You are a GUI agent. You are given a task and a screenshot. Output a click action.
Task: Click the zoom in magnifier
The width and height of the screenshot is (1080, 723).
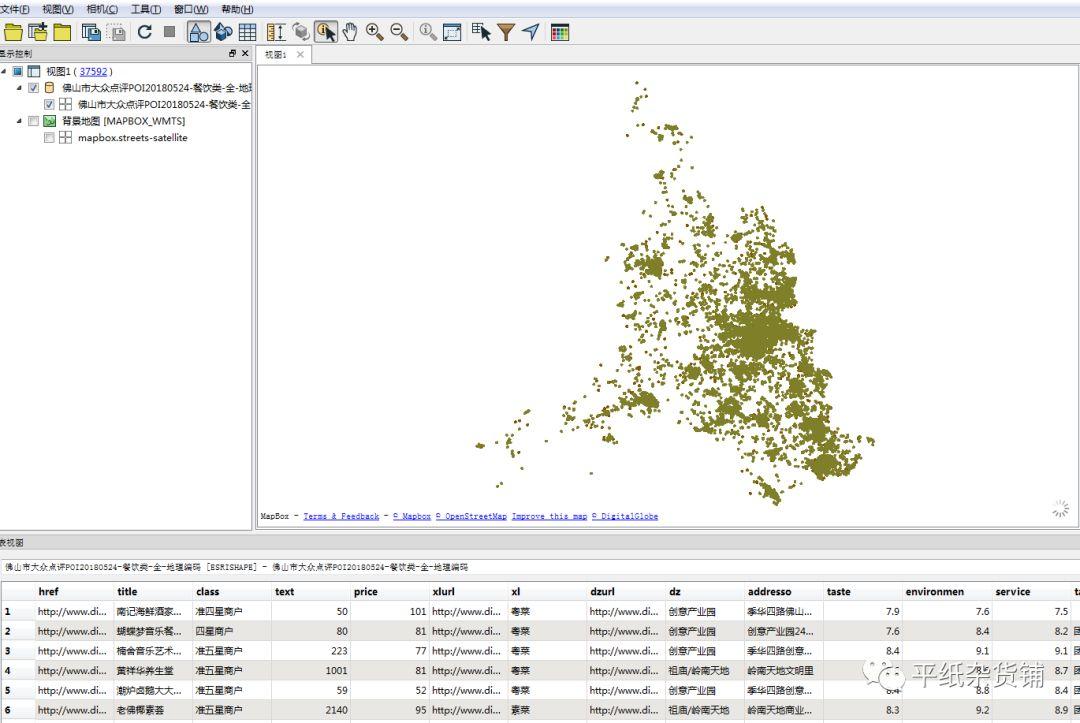(x=374, y=32)
